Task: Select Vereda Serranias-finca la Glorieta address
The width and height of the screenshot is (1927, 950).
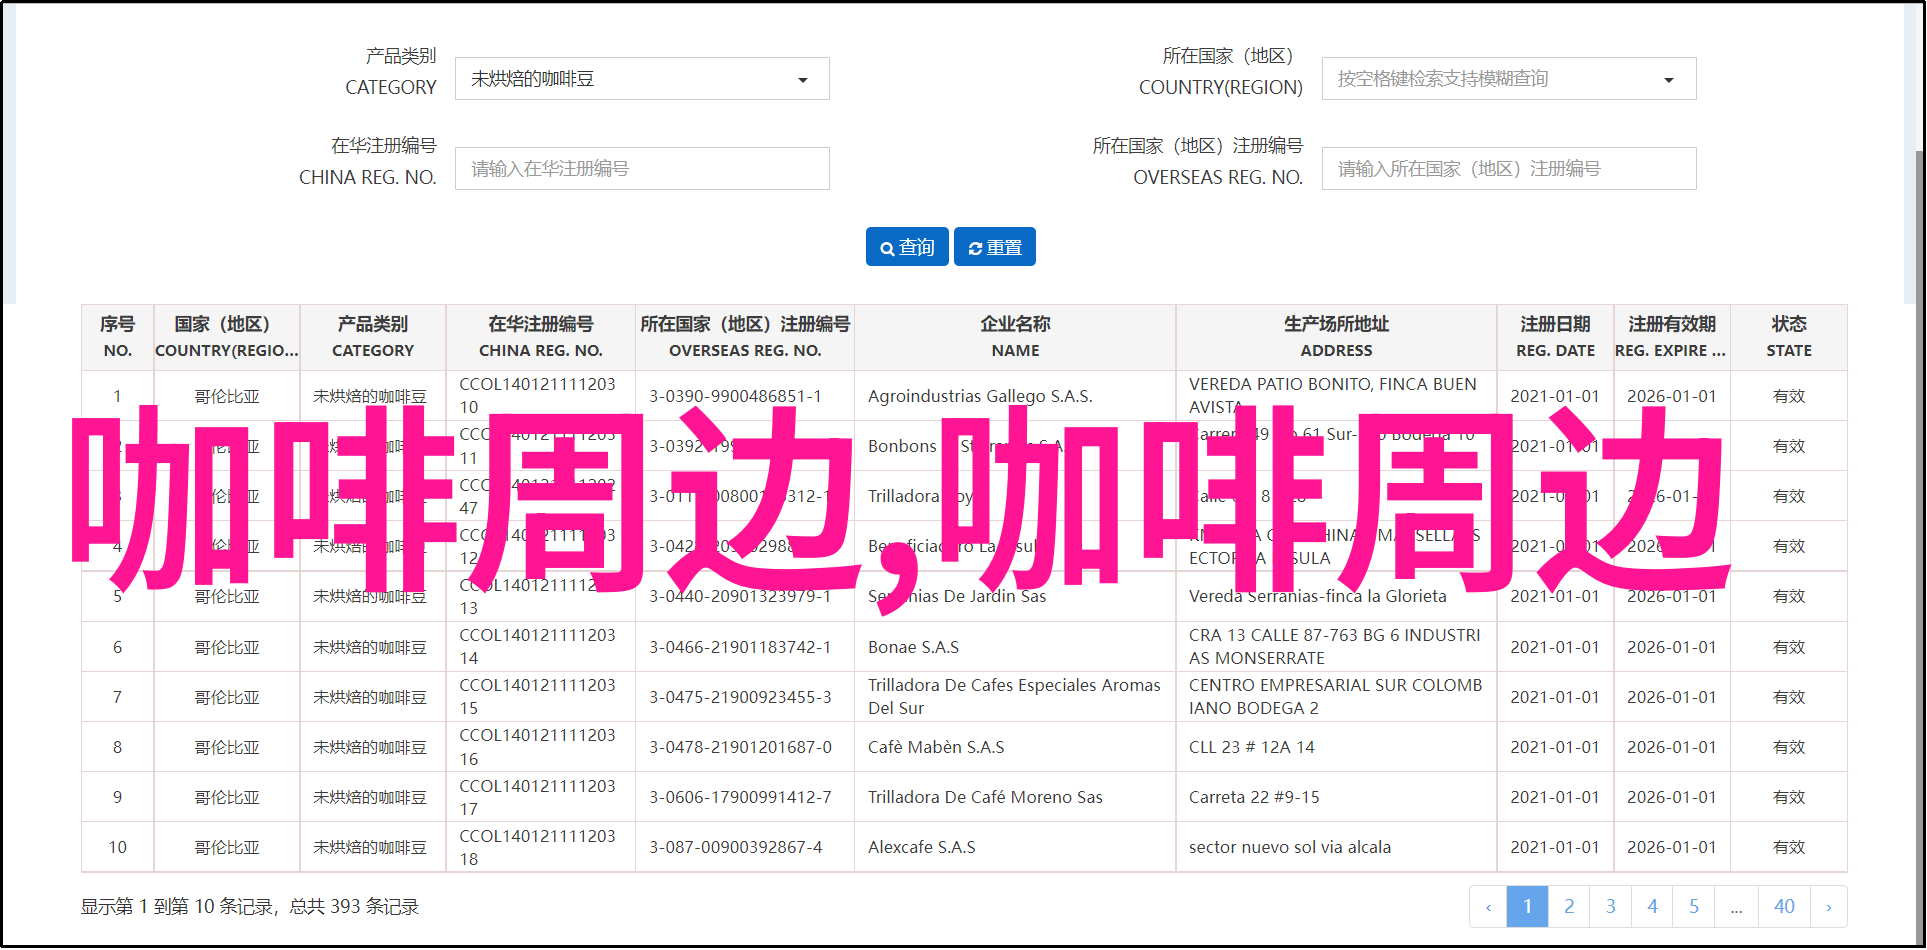Action: coord(1317,596)
